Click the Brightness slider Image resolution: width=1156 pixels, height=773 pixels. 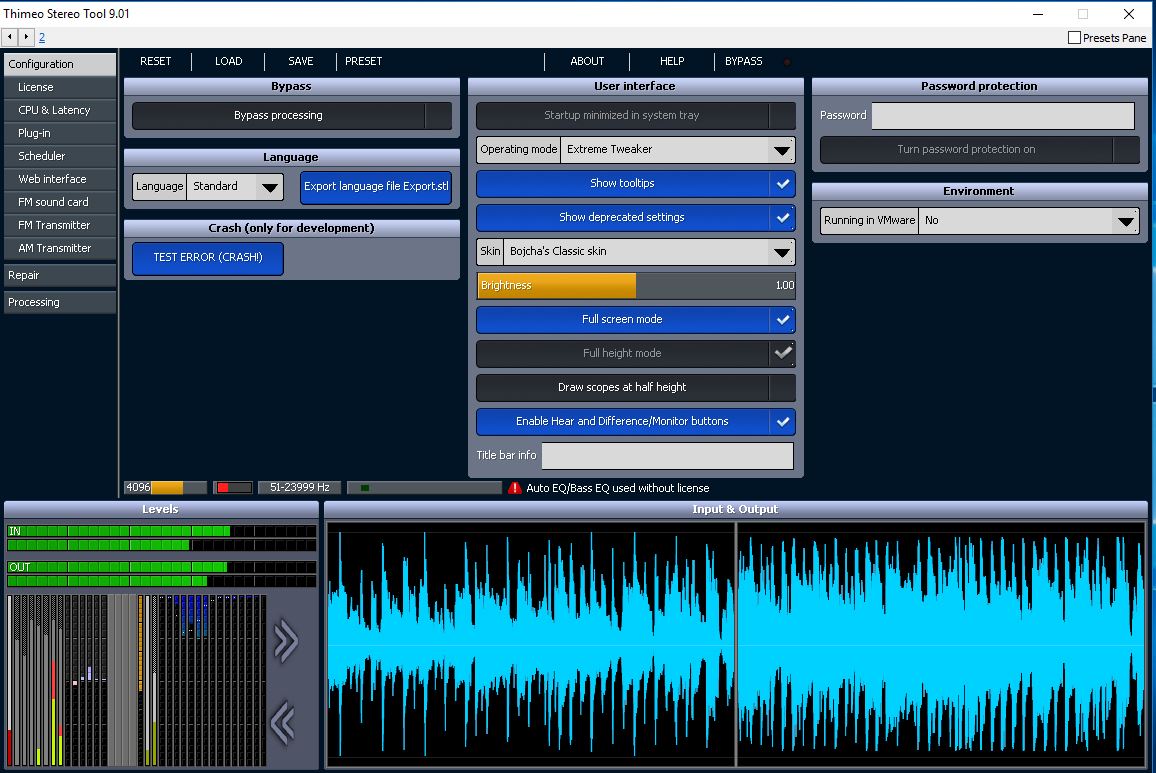click(x=636, y=285)
